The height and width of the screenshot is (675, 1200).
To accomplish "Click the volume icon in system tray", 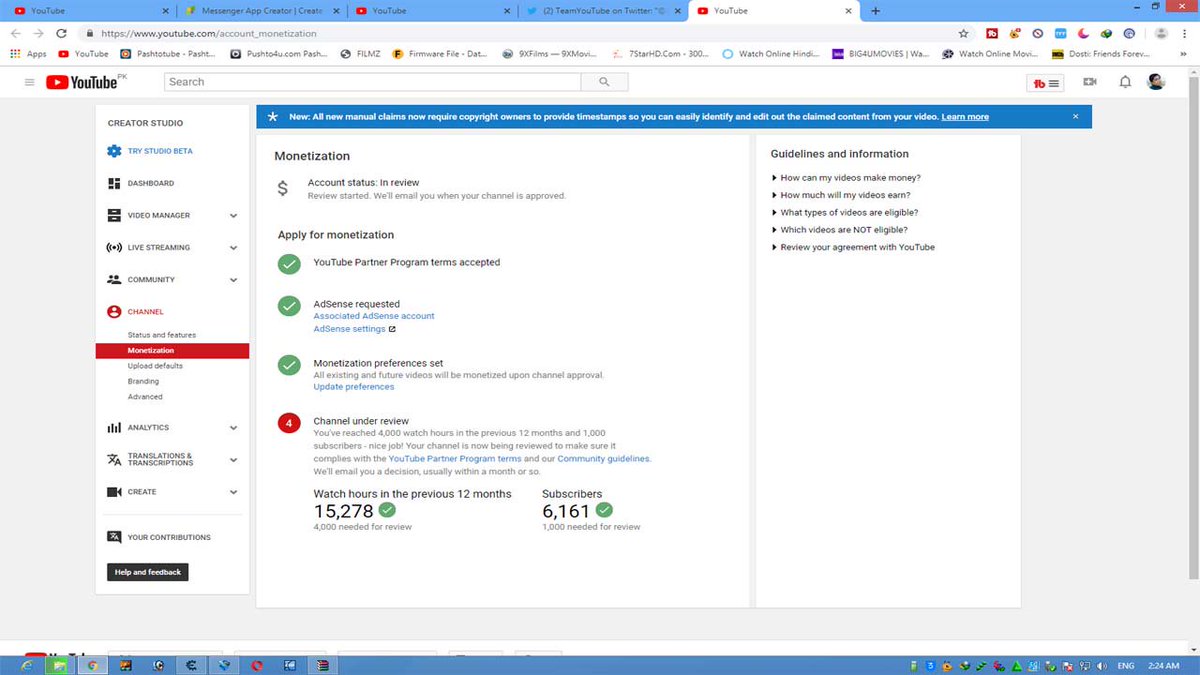I will 1101,665.
